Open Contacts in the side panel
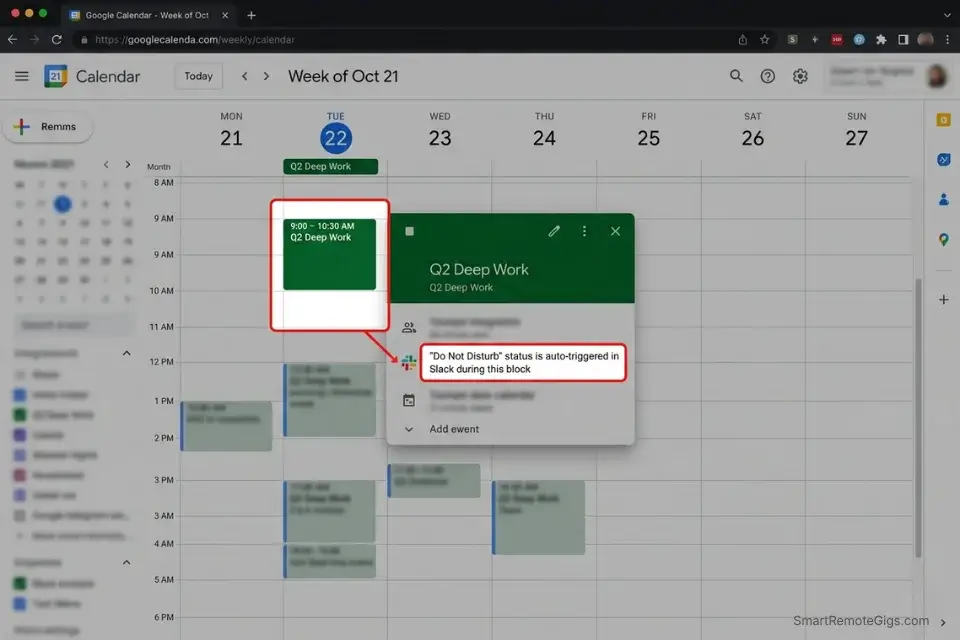 pyautogui.click(x=943, y=200)
